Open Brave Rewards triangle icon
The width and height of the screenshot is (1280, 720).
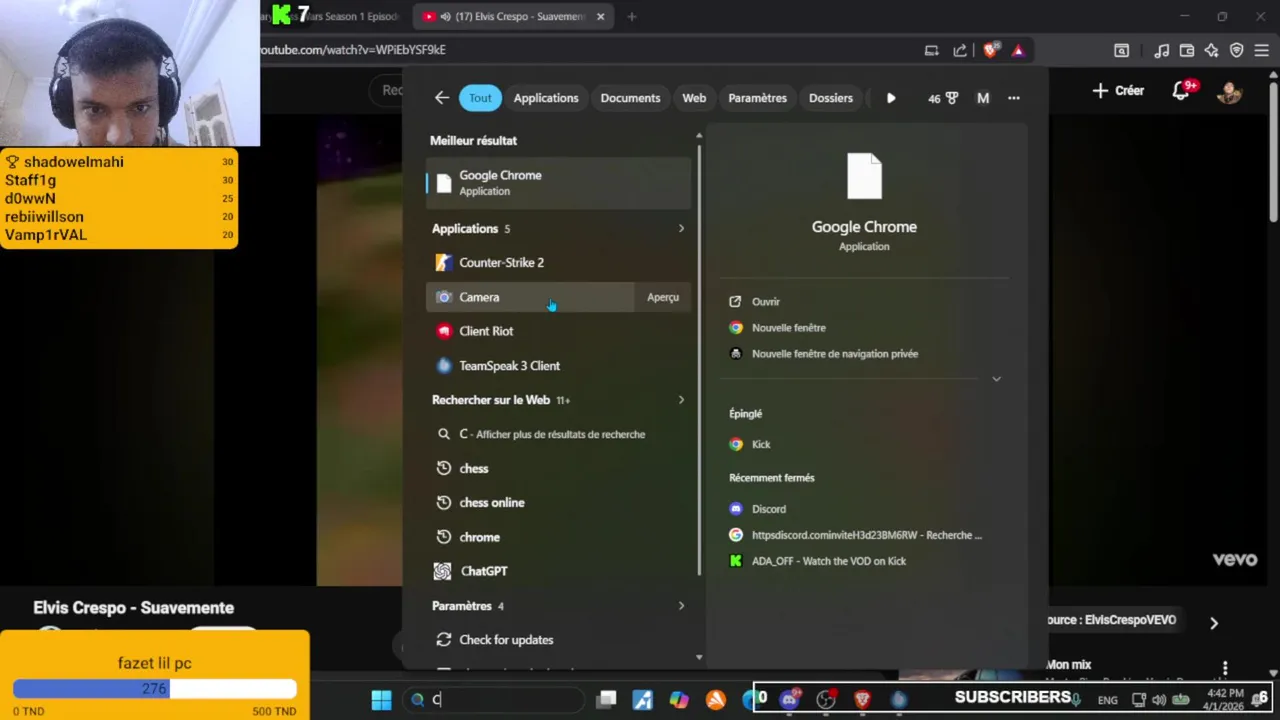1017,50
